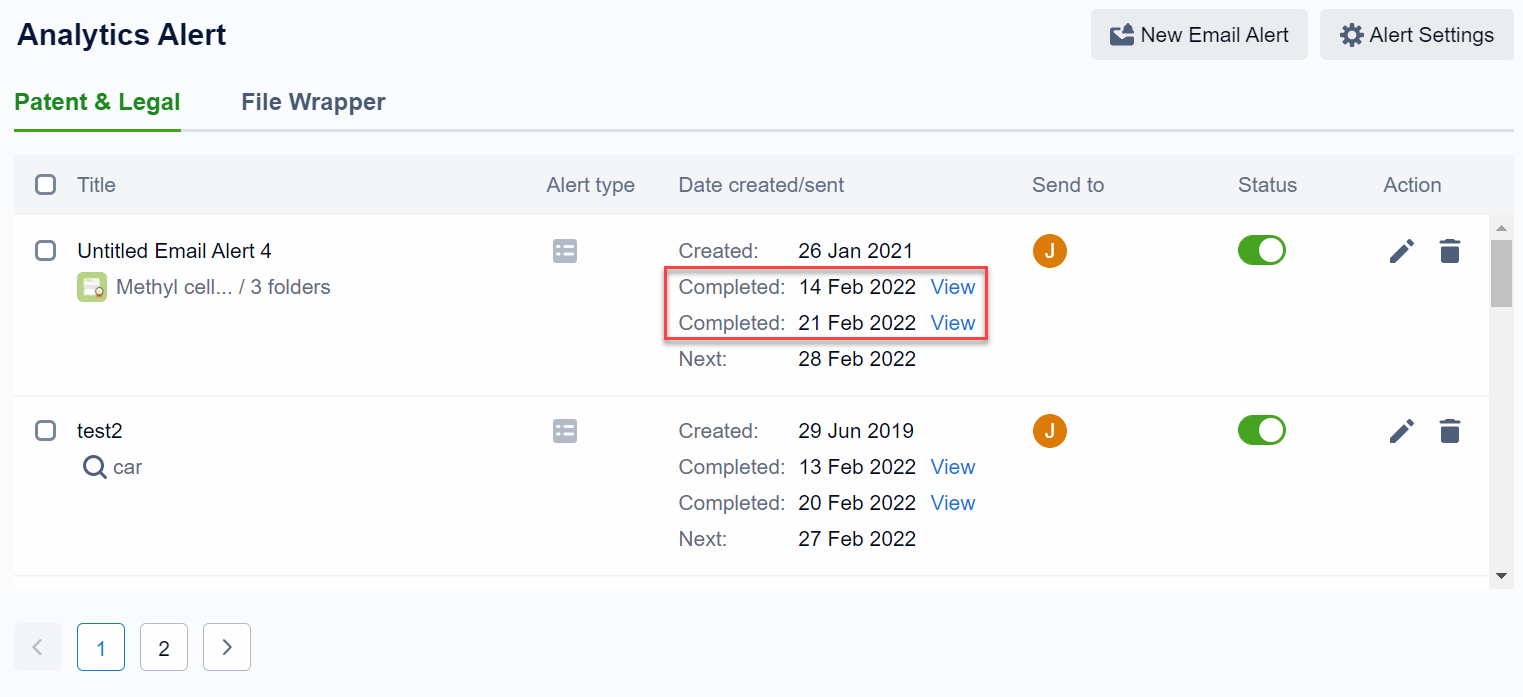The image size is (1523, 697).
Task: Turn off the test2 status toggle
Action: pyautogui.click(x=1261, y=430)
